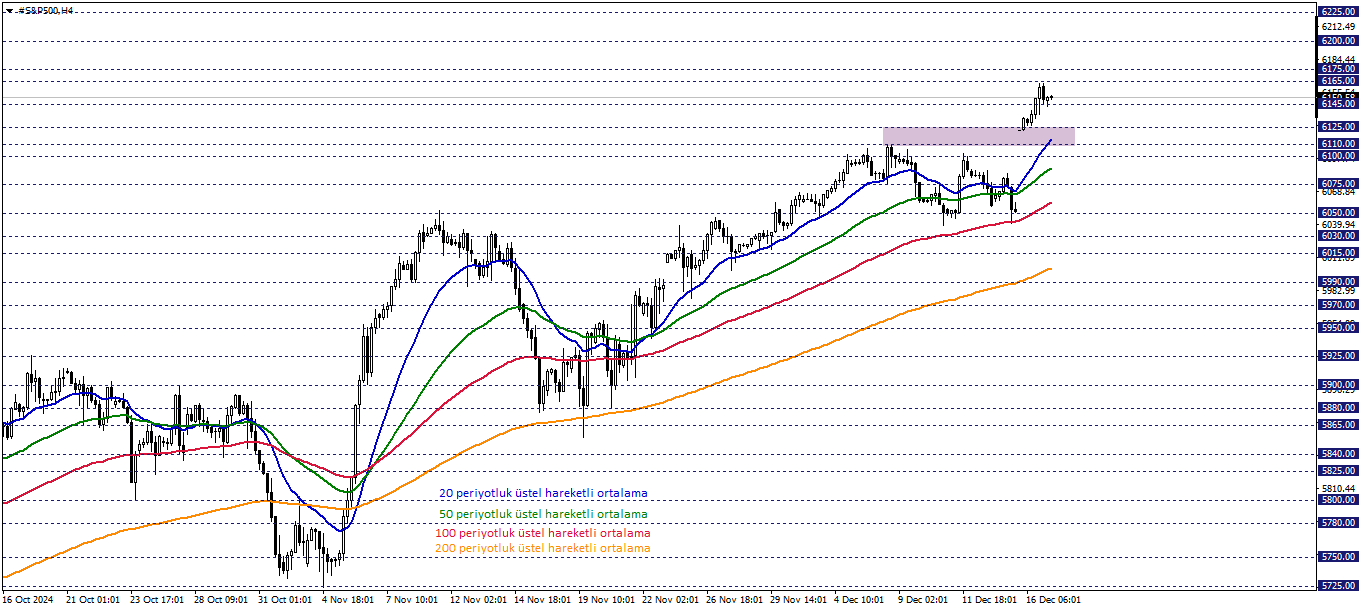Click the 23 Oct 17:01 time axis label
The width and height of the screenshot is (1362, 611).
pos(157,600)
